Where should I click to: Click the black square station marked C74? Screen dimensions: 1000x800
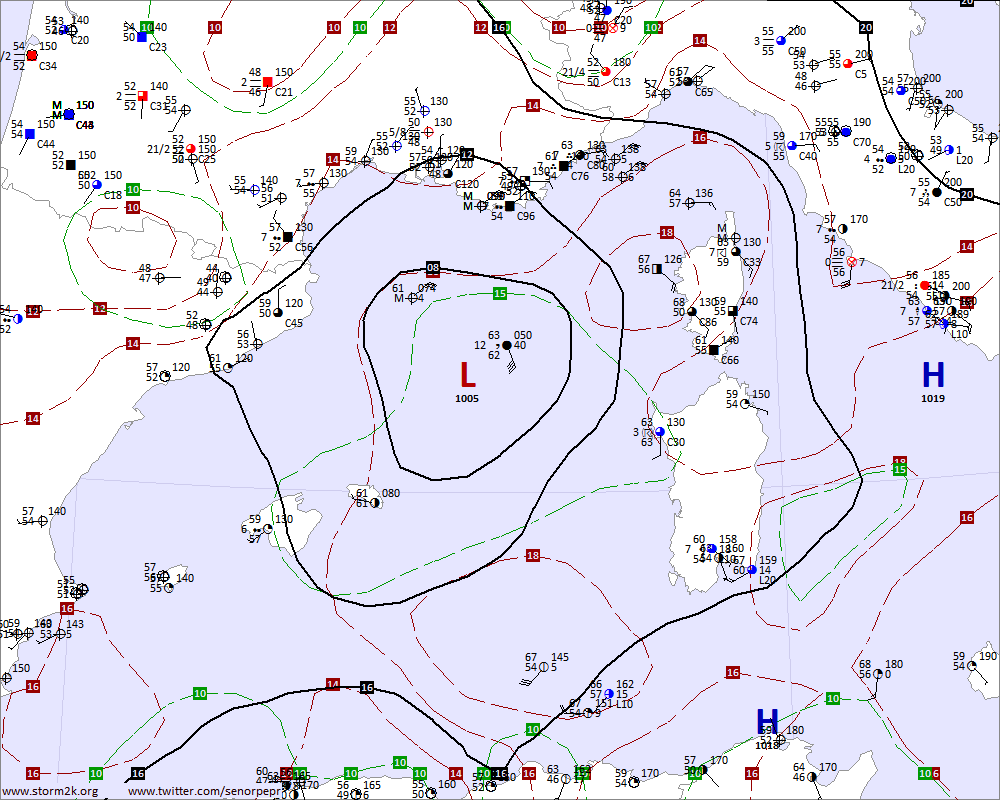tap(733, 311)
